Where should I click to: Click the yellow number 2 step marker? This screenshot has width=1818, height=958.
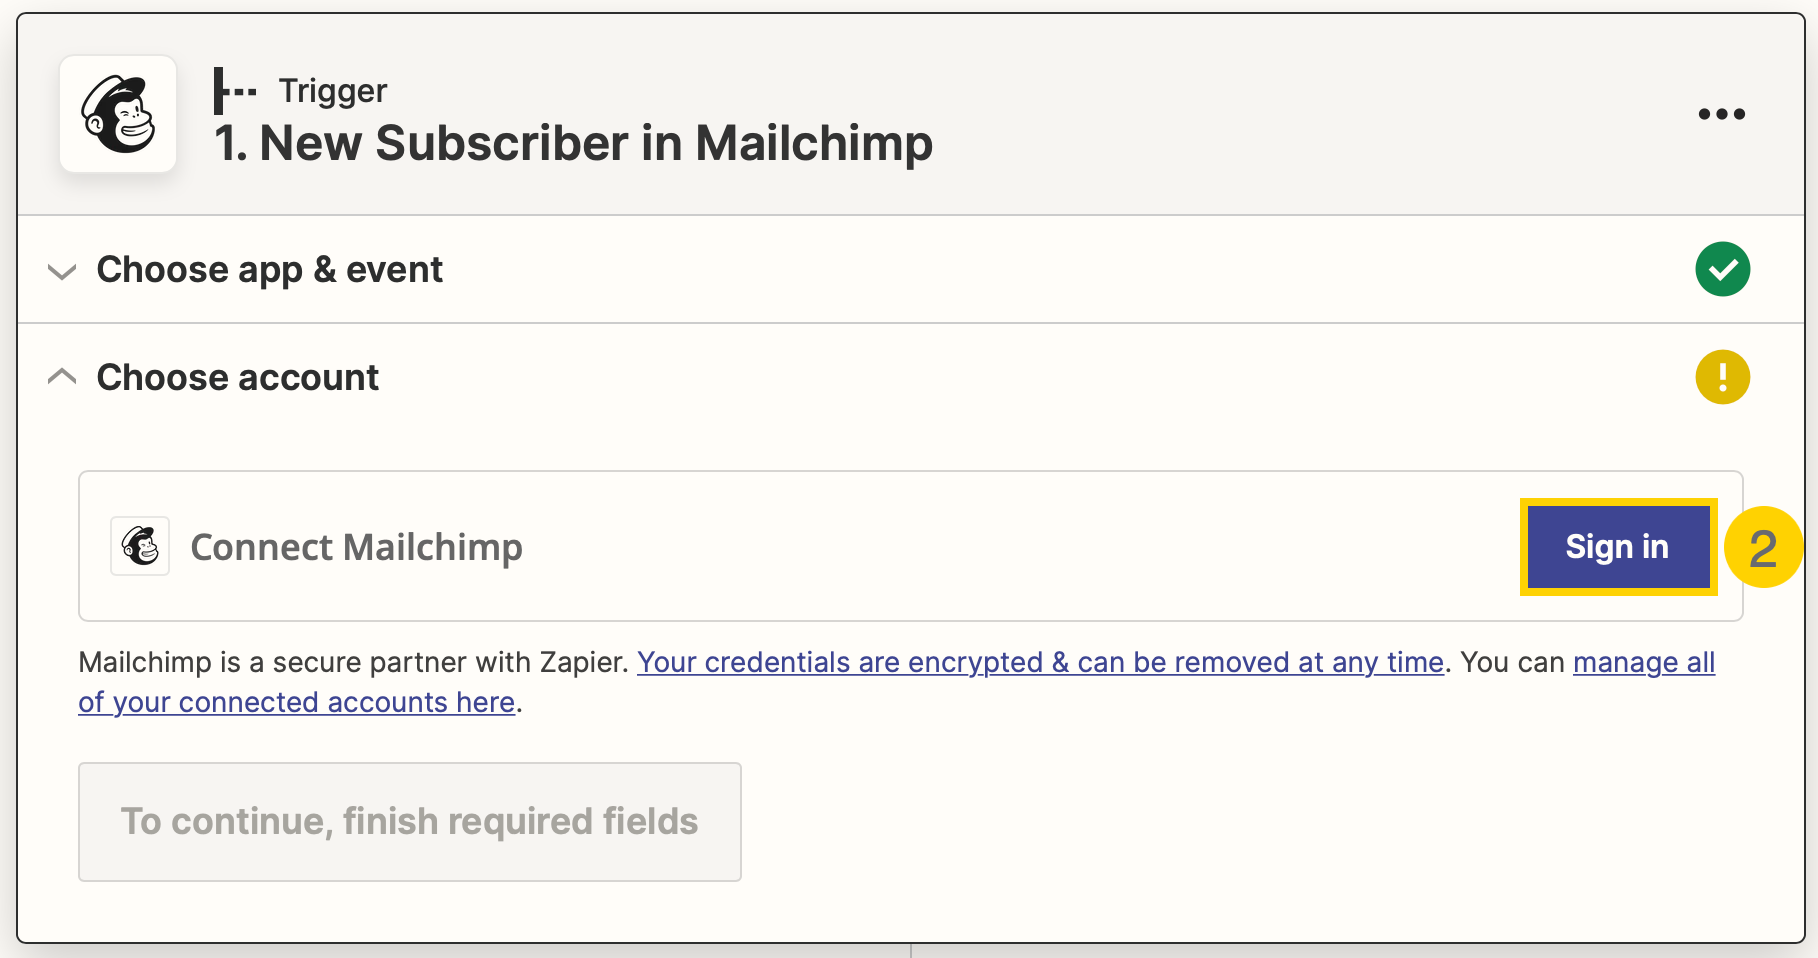[x=1763, y=547]
